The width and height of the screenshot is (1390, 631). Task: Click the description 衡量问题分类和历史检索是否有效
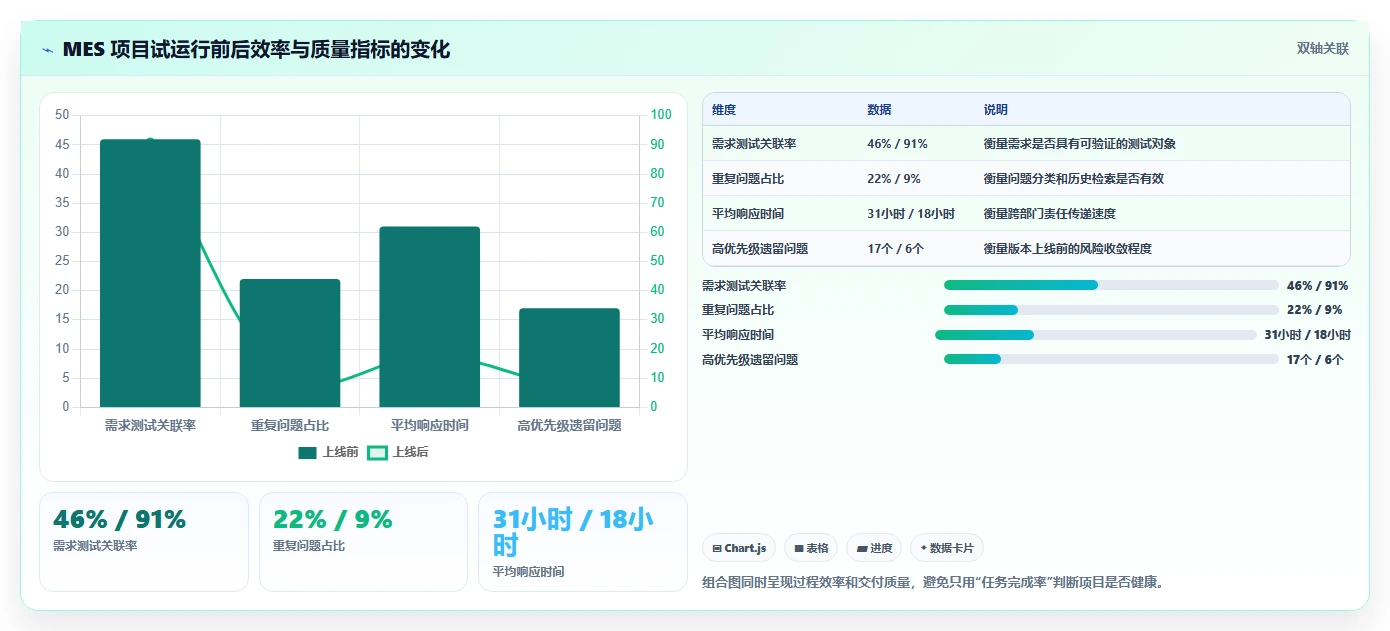click(1074, 179)
